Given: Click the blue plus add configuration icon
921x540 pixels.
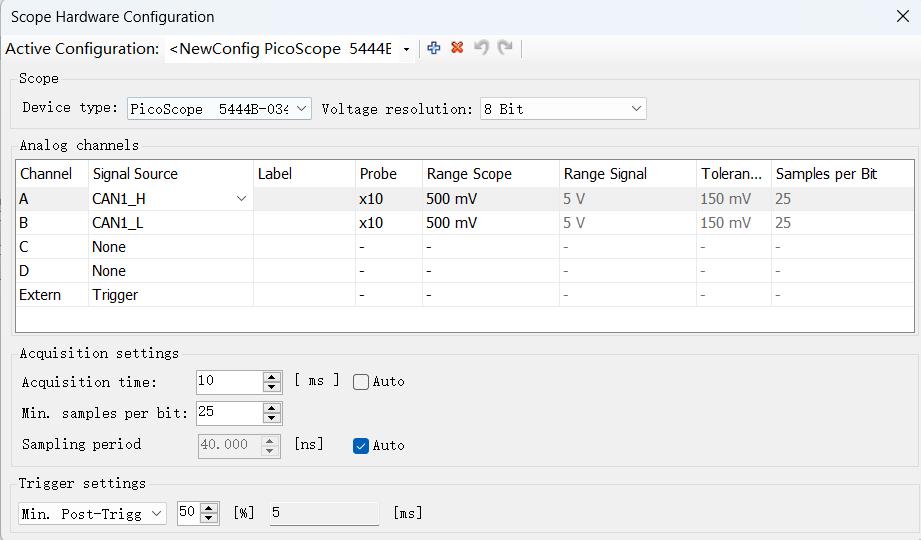Looking at the screenshot, I should pos(433,48).
